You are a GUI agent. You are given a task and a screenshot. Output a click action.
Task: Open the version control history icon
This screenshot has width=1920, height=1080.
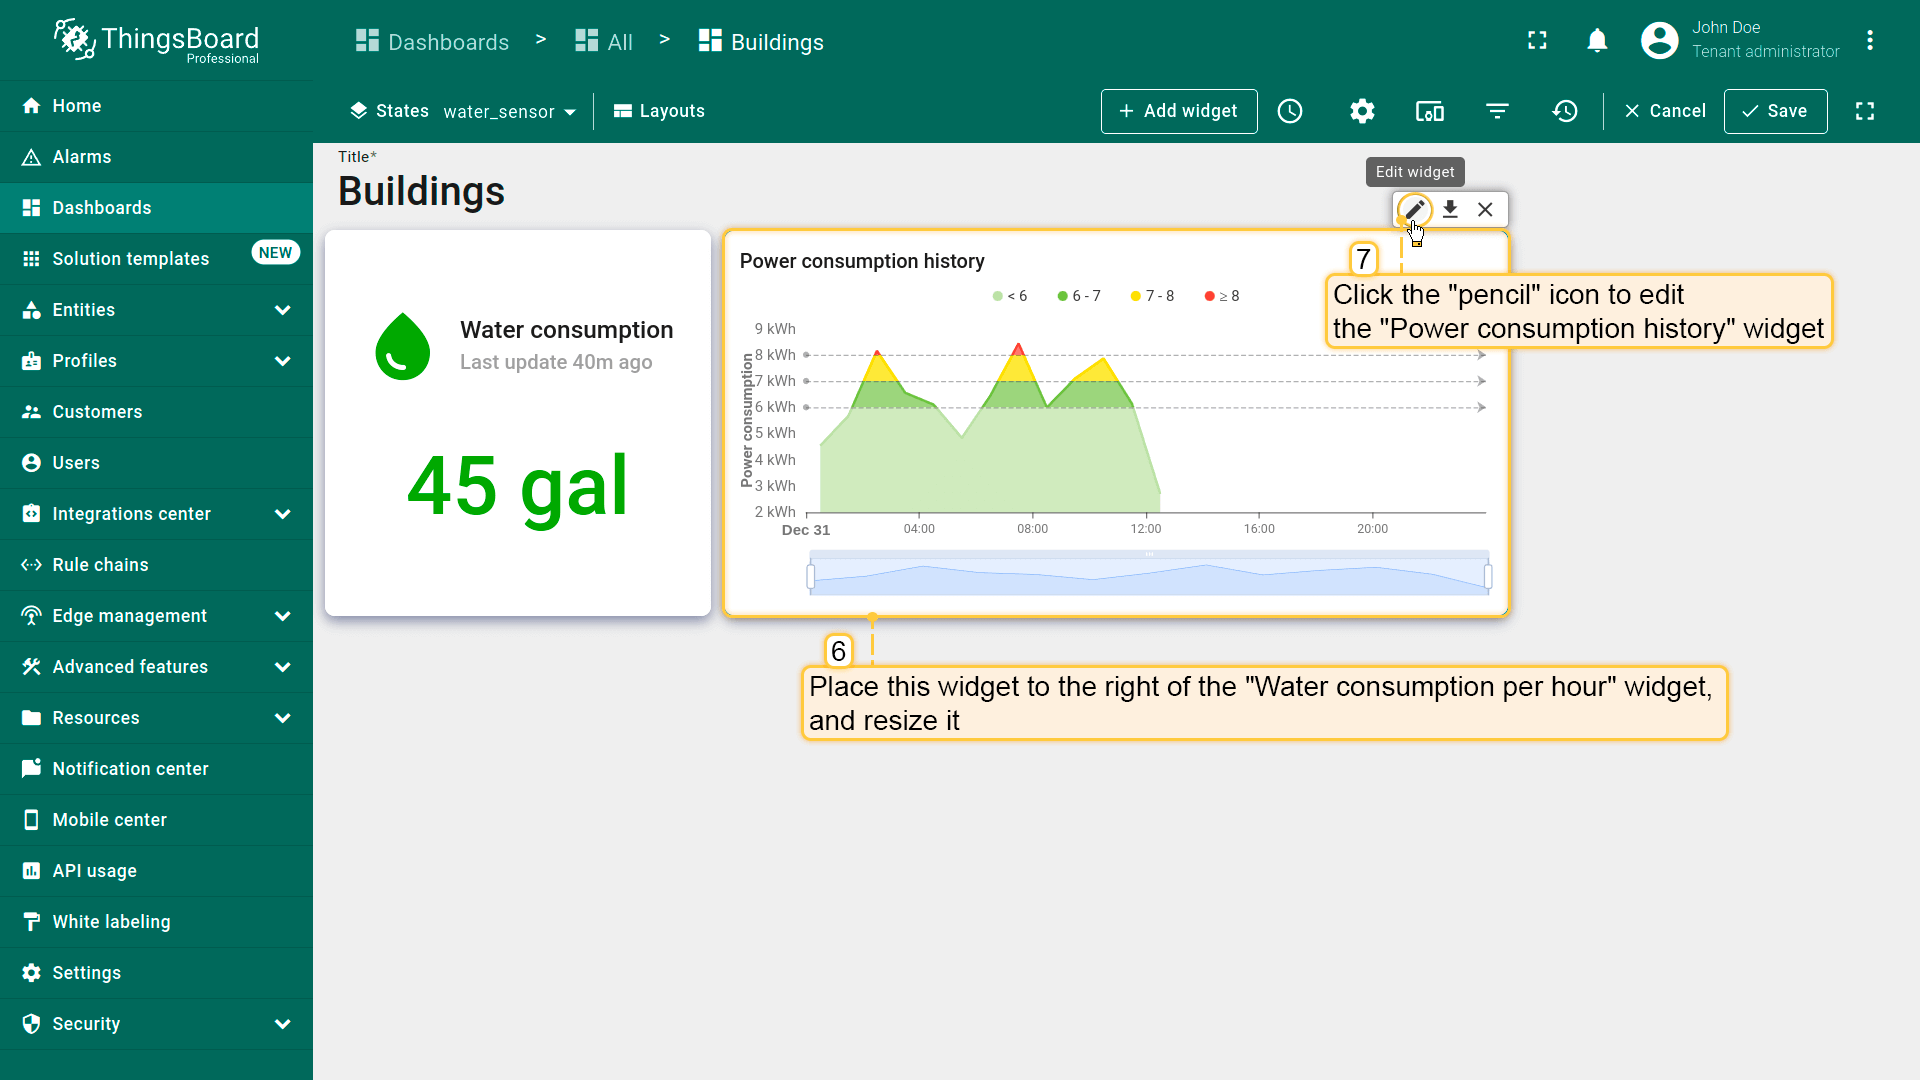(x=1565, y=111)
